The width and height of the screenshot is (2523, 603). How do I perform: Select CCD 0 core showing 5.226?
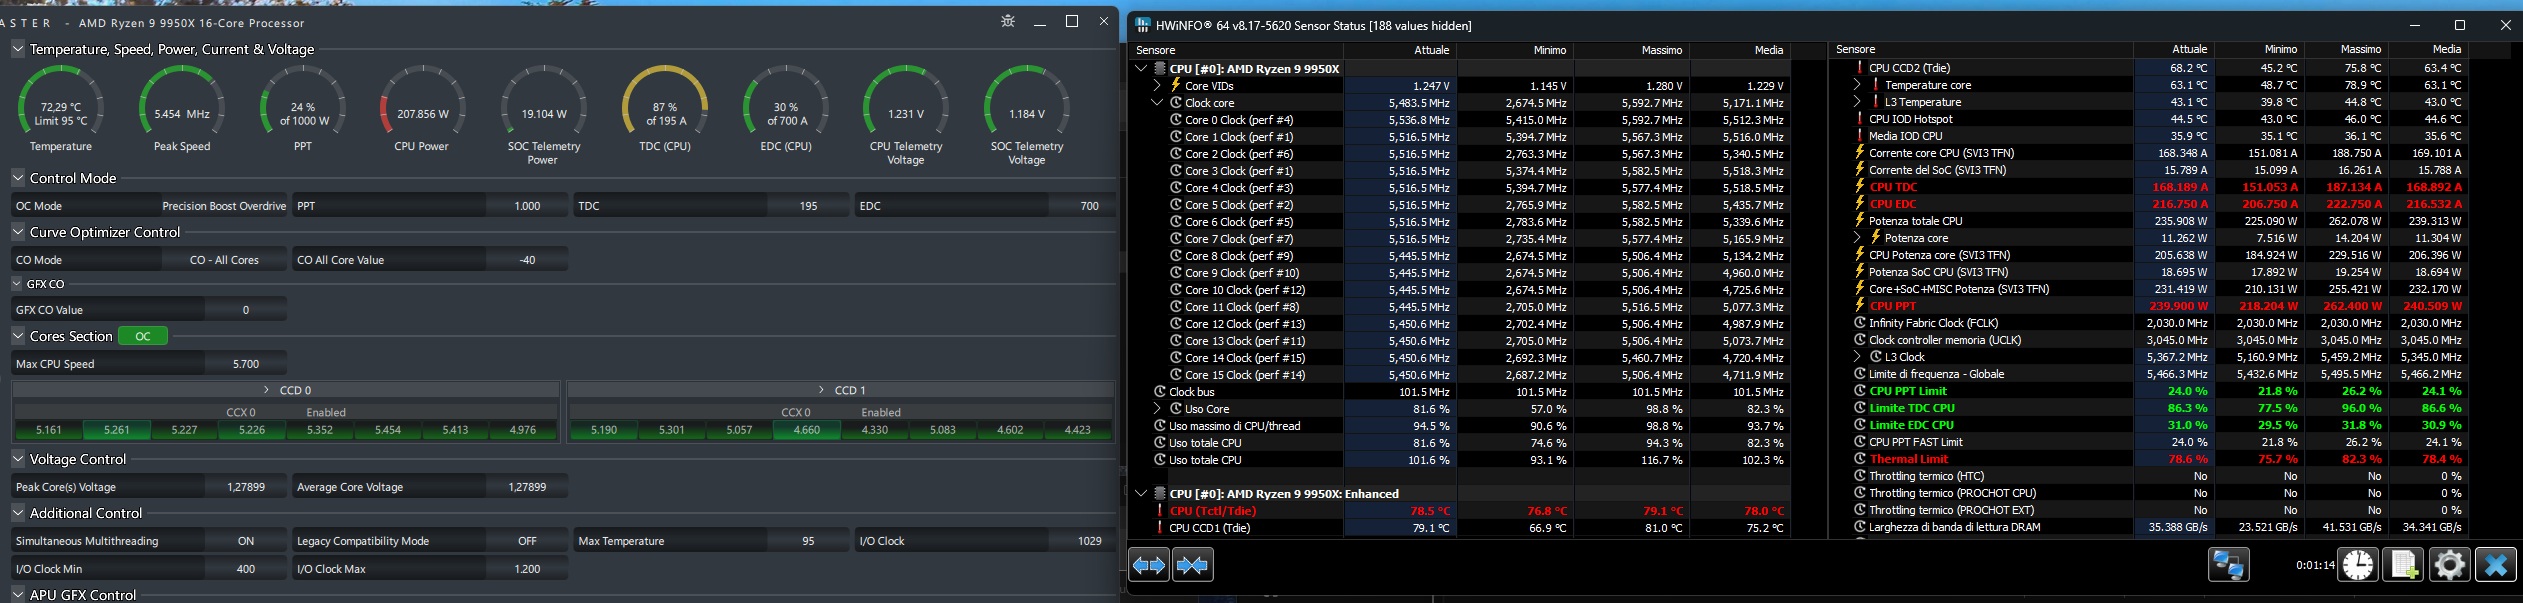click(252, 430)
